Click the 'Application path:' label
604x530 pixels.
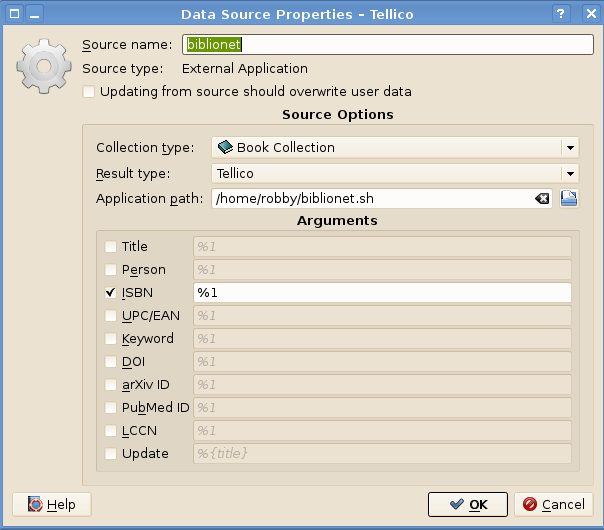coord(149,199)
